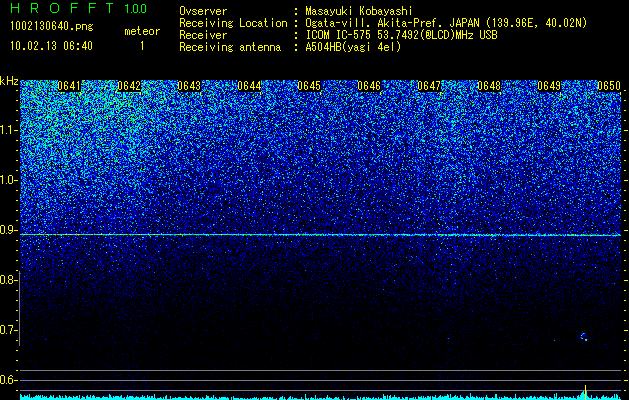The image size is (629, 400).
Task: Click the 0.8 kHz axis label
Action: pos(9,280)
